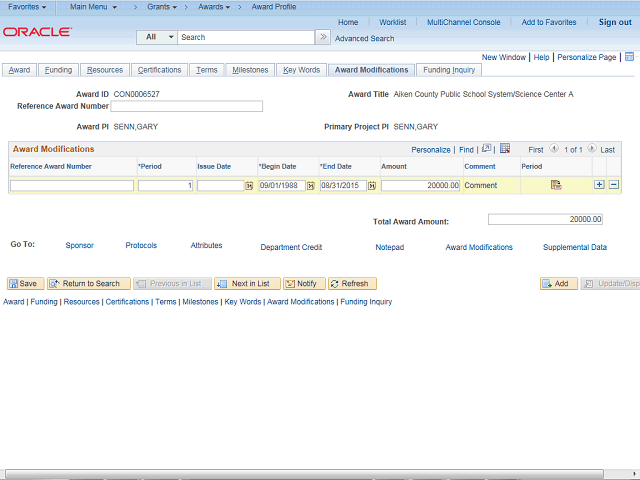The height and width of the screenshot is (480, 640).
Task: Go to Notepad link
Action: coord(390,247)
